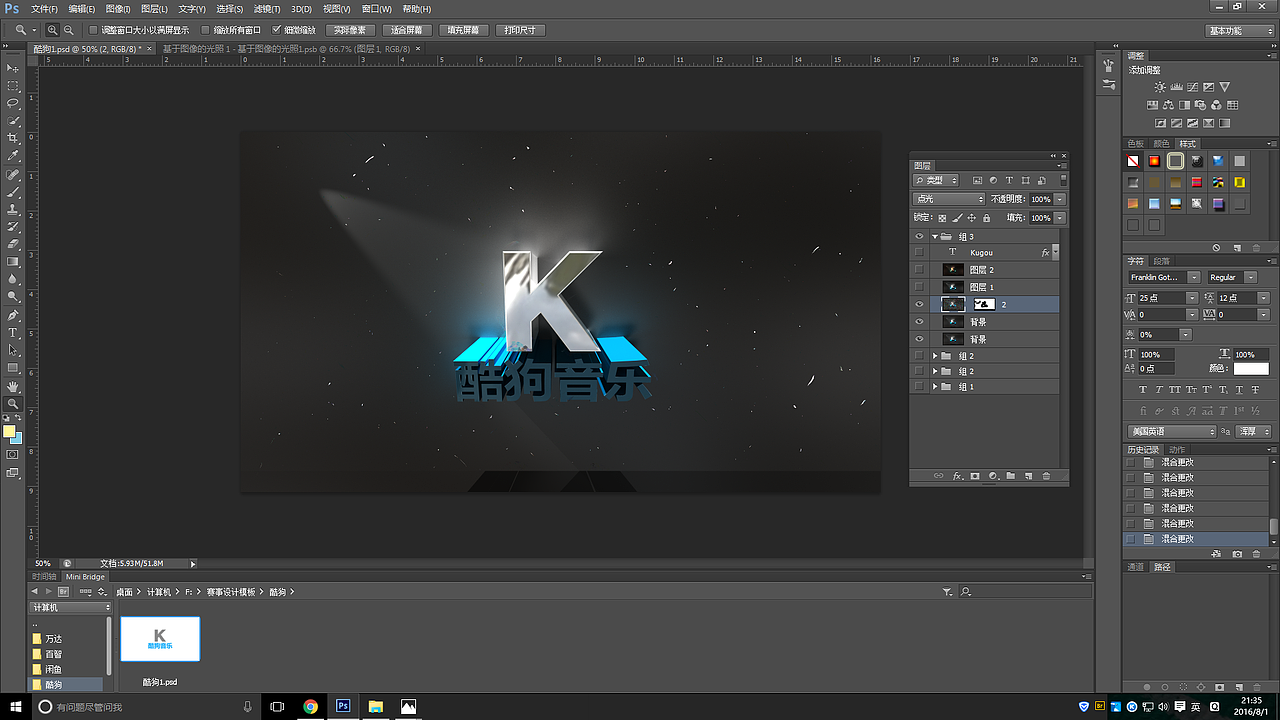Viewport: 1280px width, 720px height.
Task: Click the zoom in magnifier option
Action: tap(53, 30)
